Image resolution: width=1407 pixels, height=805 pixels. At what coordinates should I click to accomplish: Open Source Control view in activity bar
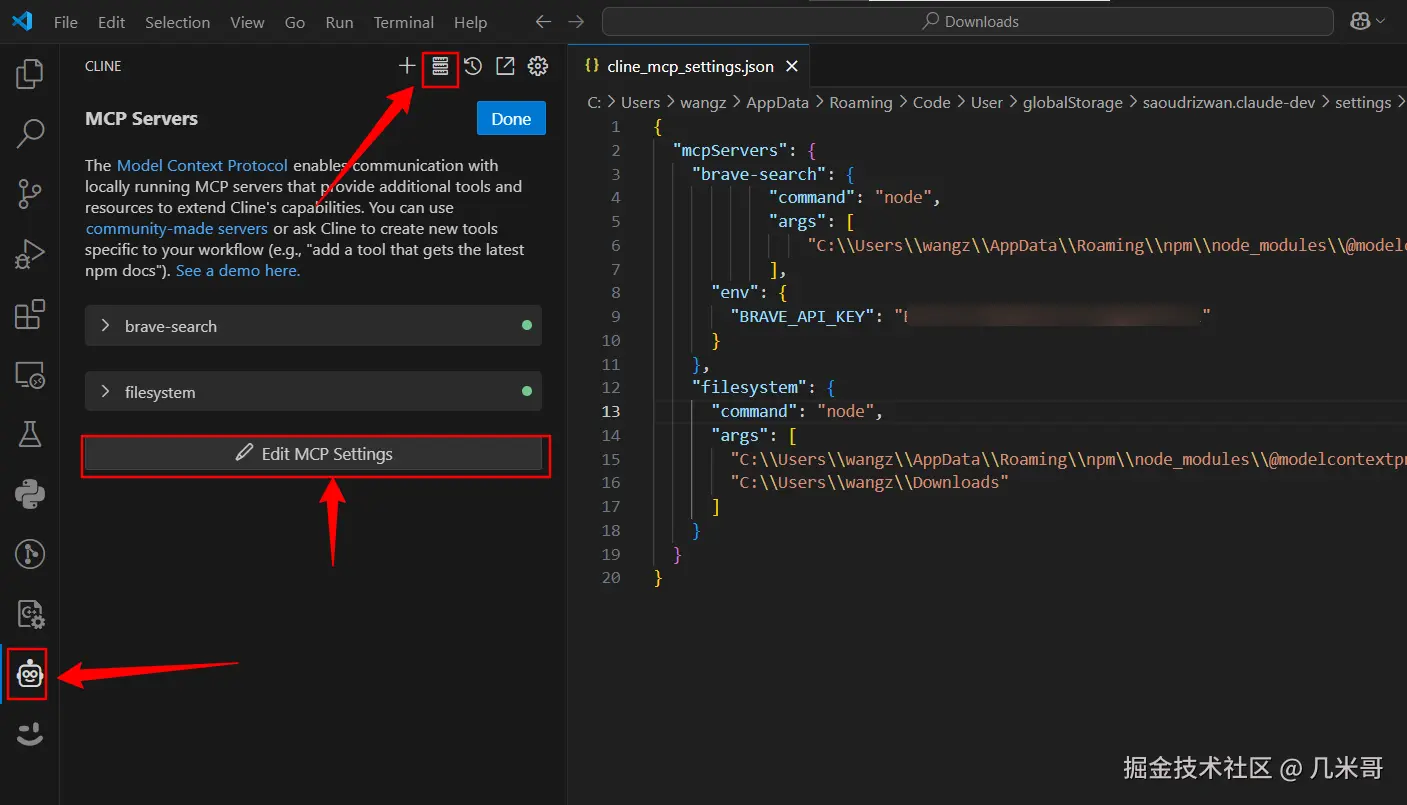(x=30, y=194)
